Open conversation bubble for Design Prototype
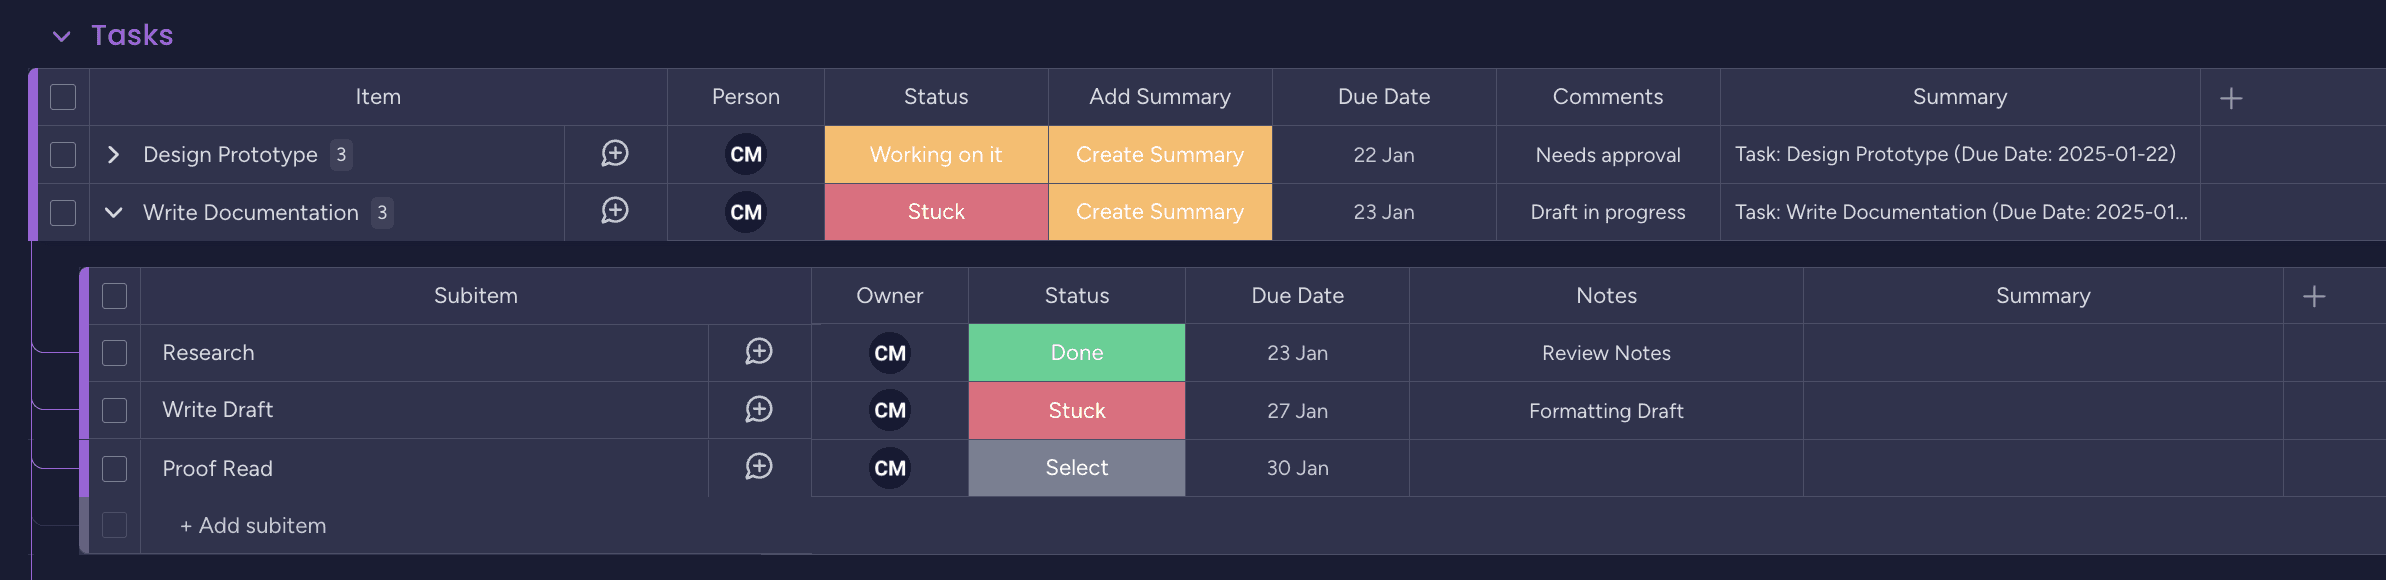The image size is (2386, 580). [615, 154]
